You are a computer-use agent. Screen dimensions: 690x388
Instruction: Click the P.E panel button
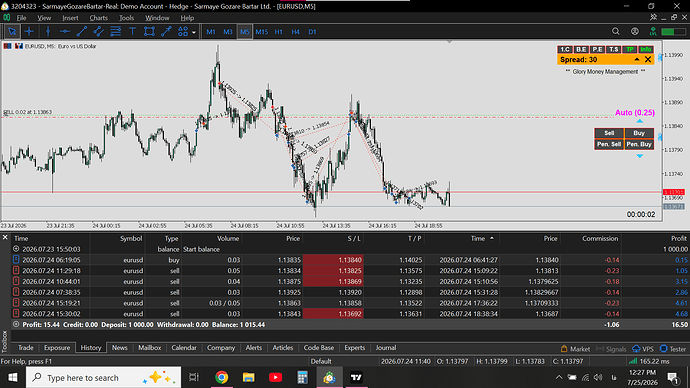597,49
